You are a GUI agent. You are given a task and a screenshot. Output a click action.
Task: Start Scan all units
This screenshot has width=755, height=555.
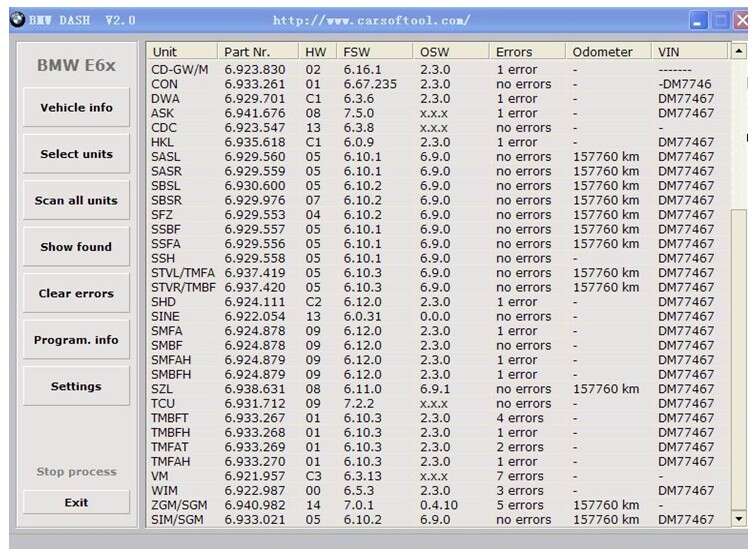pyautogui.click(x=76, y=201)
